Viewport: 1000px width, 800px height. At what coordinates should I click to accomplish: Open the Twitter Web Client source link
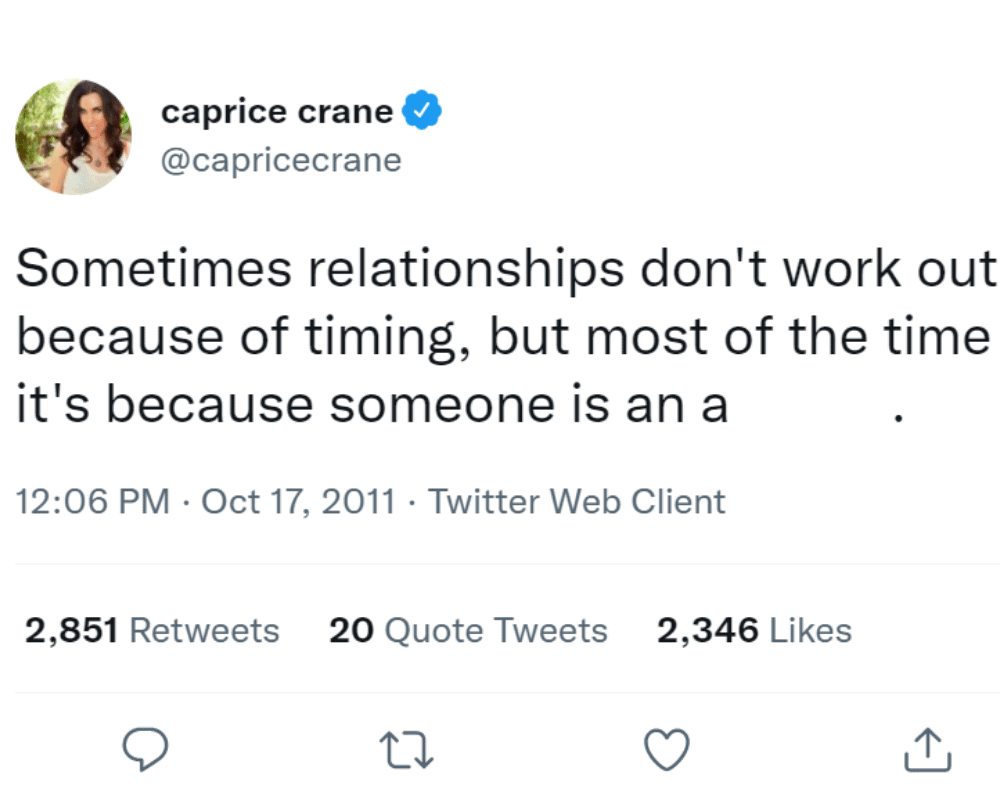tap(577, 501)
